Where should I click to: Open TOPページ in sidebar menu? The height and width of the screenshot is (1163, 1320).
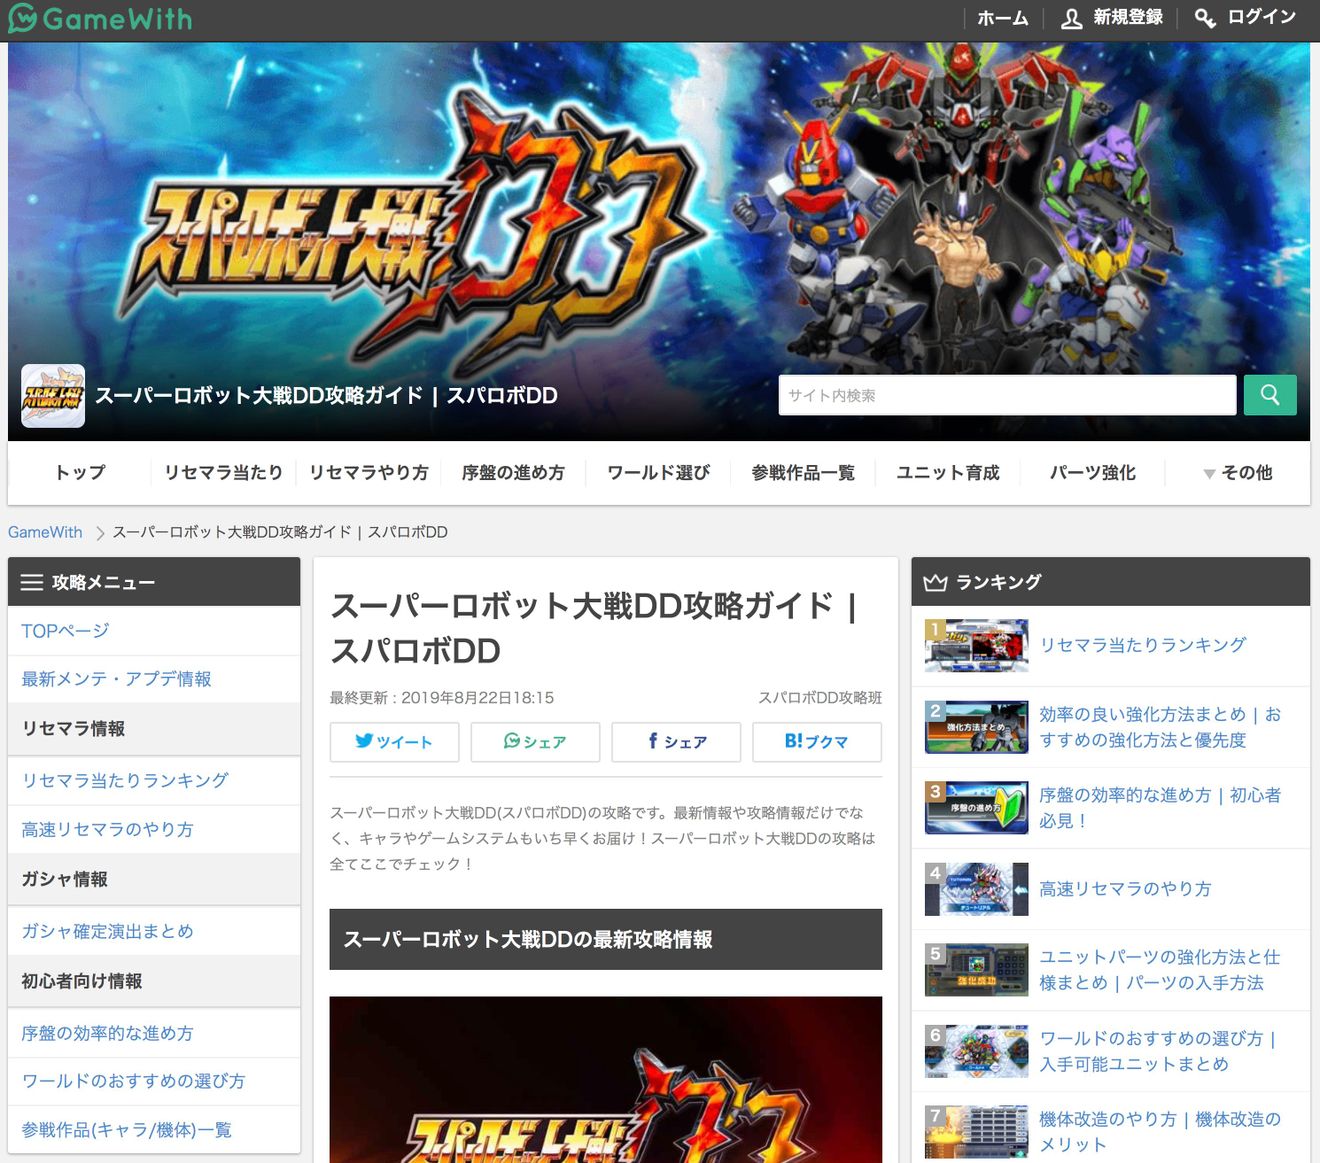pyautogui.click(x=154, y=631)
